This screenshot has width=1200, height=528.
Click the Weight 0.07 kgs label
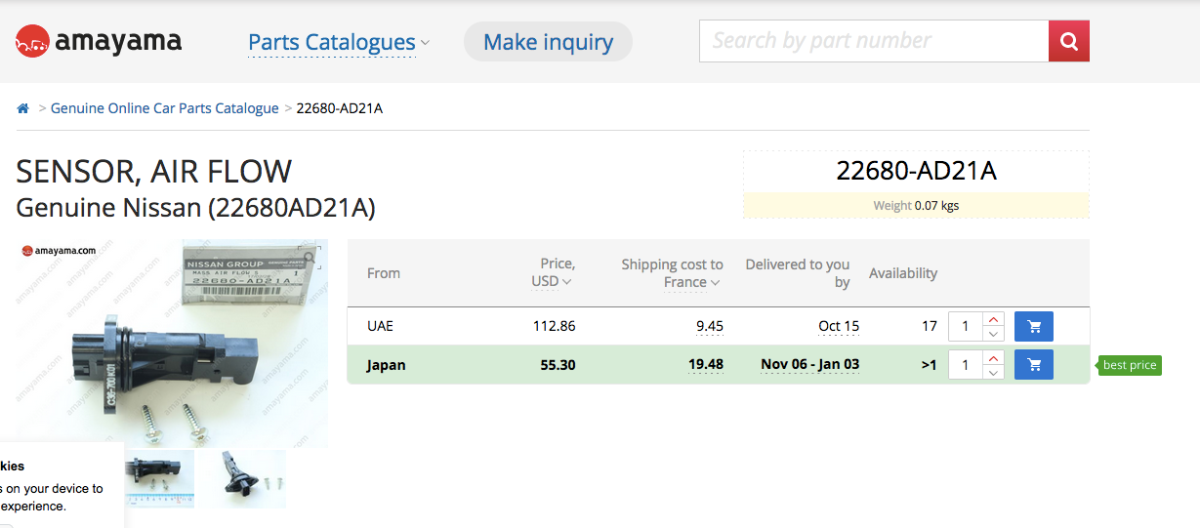tap(916, 206)
